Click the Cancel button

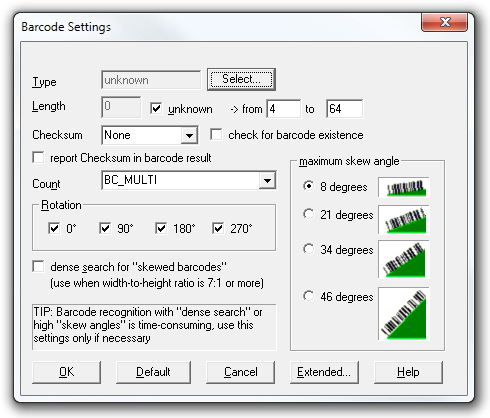tap(241, 372)
